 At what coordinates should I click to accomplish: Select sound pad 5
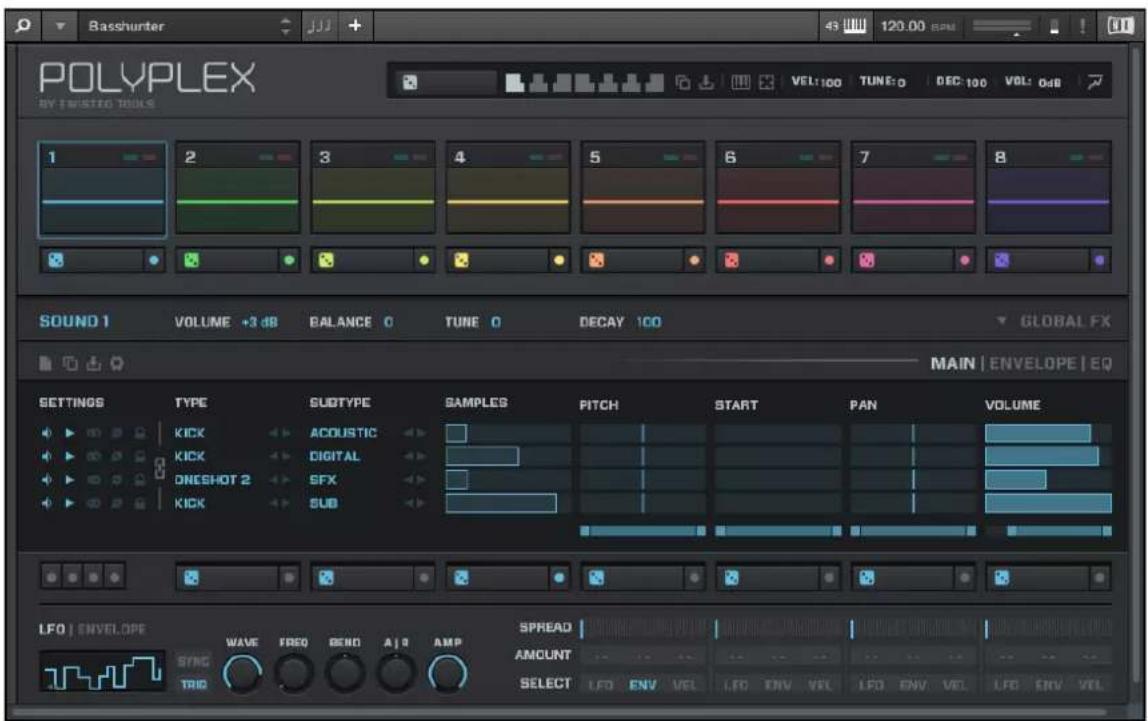click(643, 188)
